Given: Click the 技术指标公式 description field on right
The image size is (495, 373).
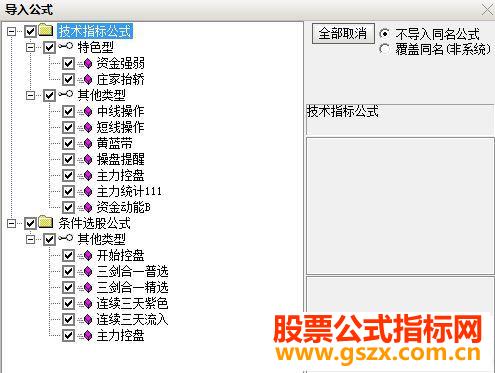Looking at the screenshot, I should pyautogui.click(x=400, y=119).
